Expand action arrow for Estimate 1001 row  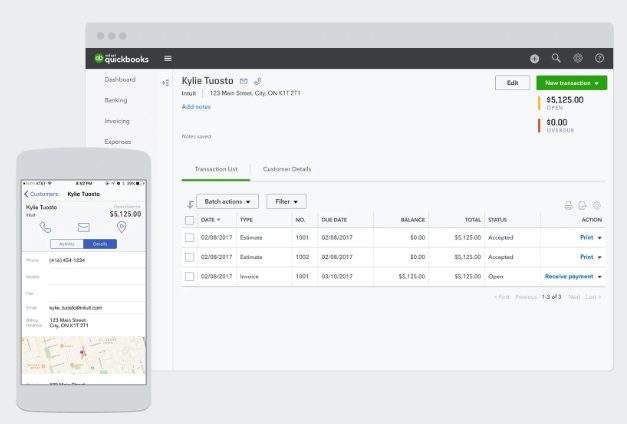(x=600, y=238)
